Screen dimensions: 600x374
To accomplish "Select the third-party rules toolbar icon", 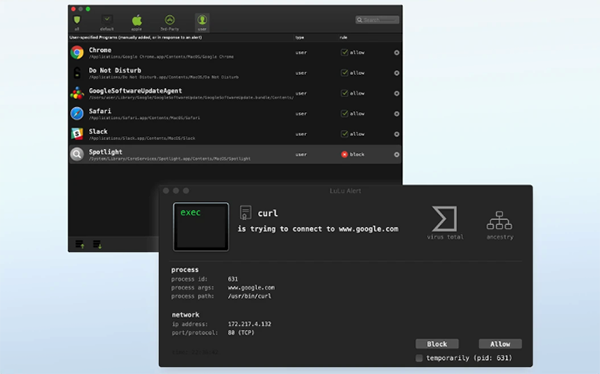I will click(x=170, y=23).
